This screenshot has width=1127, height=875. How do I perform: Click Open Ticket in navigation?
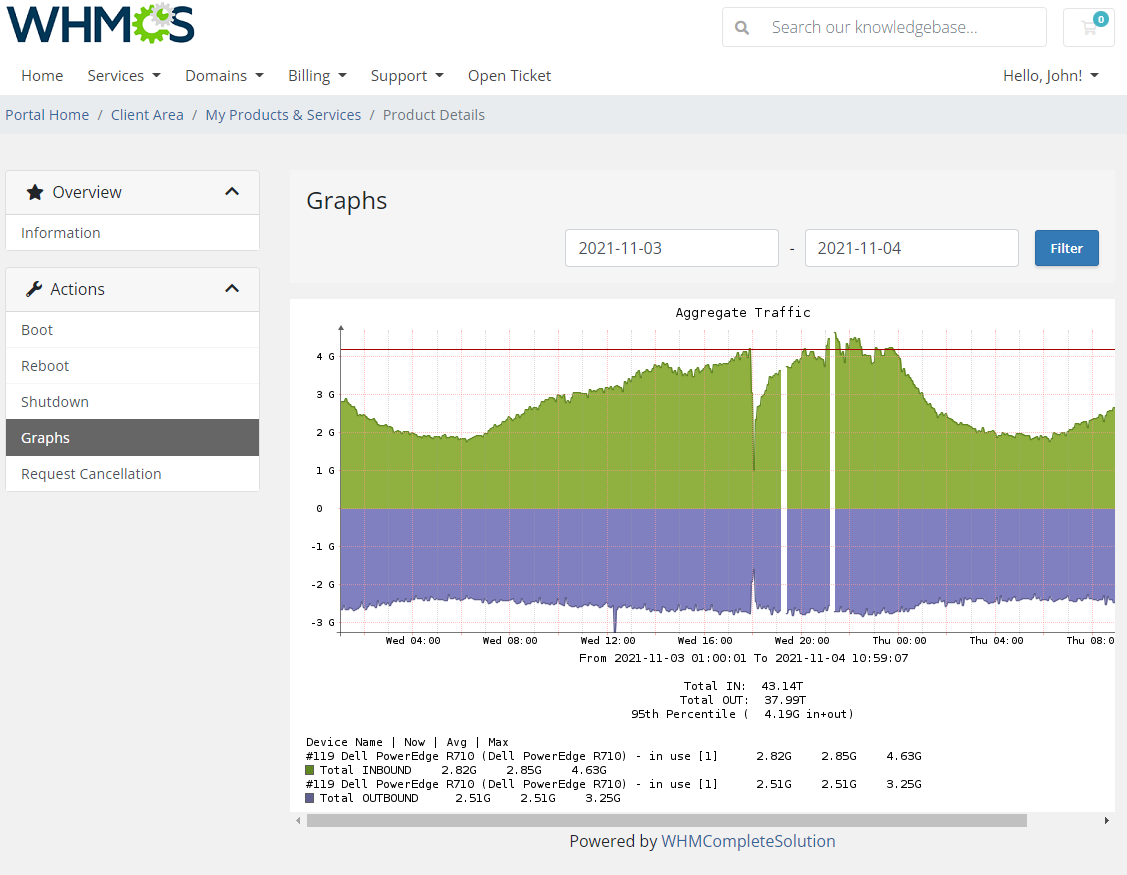pyautogui.click(x=509, y=75)
